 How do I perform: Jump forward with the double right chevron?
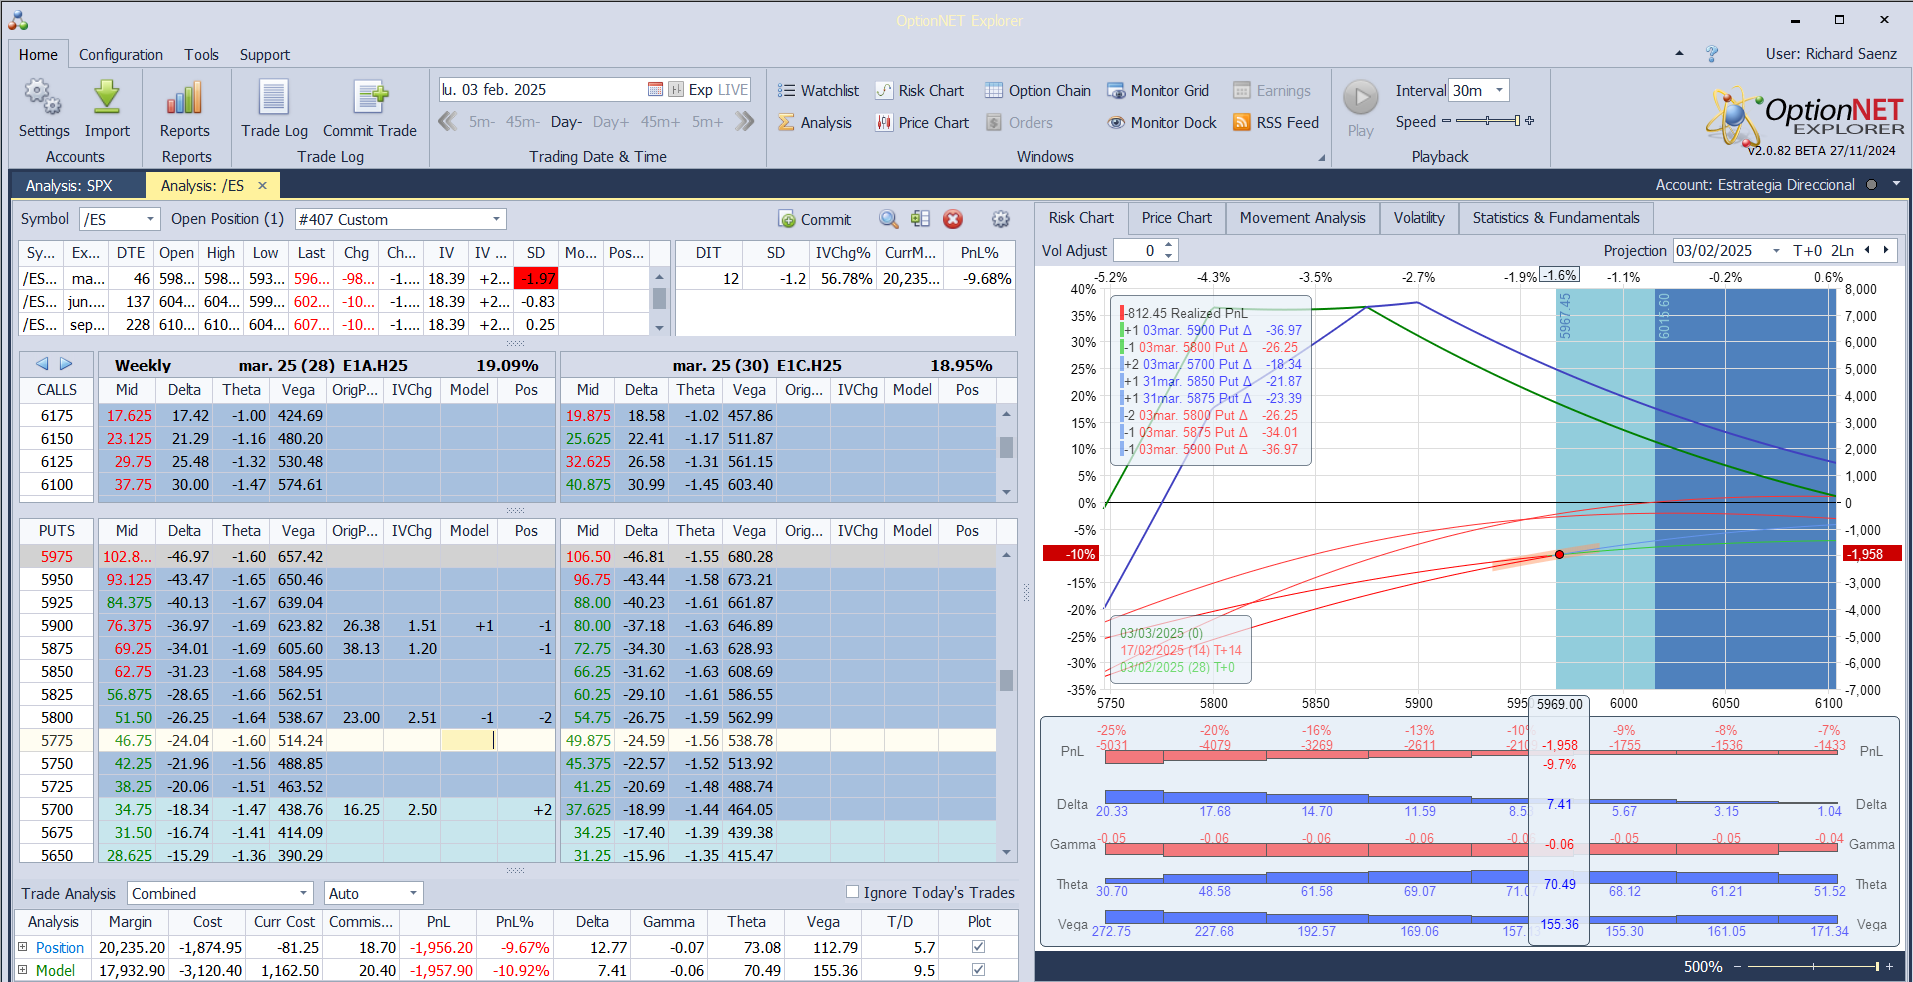click(x=744, y=122)
